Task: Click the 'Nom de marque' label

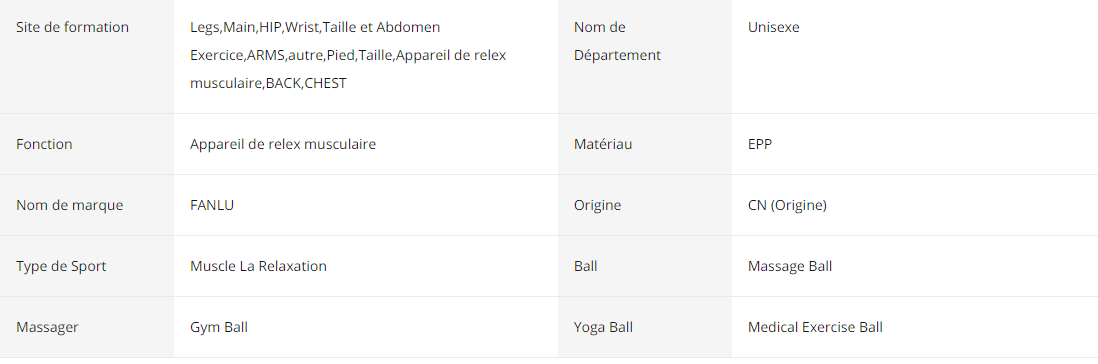Action: (x=69, y=205)
